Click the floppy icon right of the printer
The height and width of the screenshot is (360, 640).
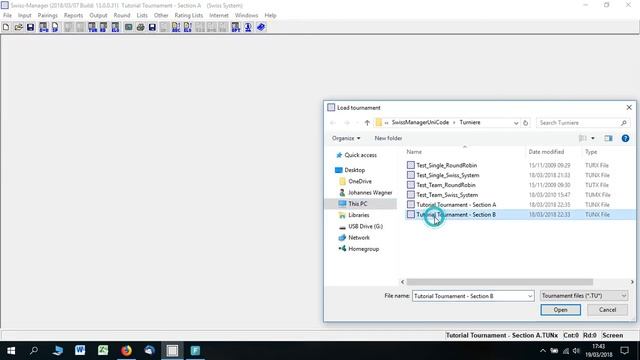[x=152, y=27]
